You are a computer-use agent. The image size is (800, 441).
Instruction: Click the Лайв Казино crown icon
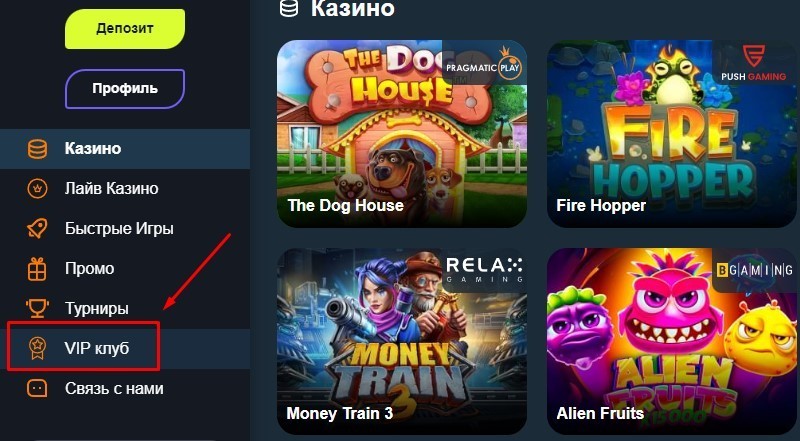pos(37,188)
